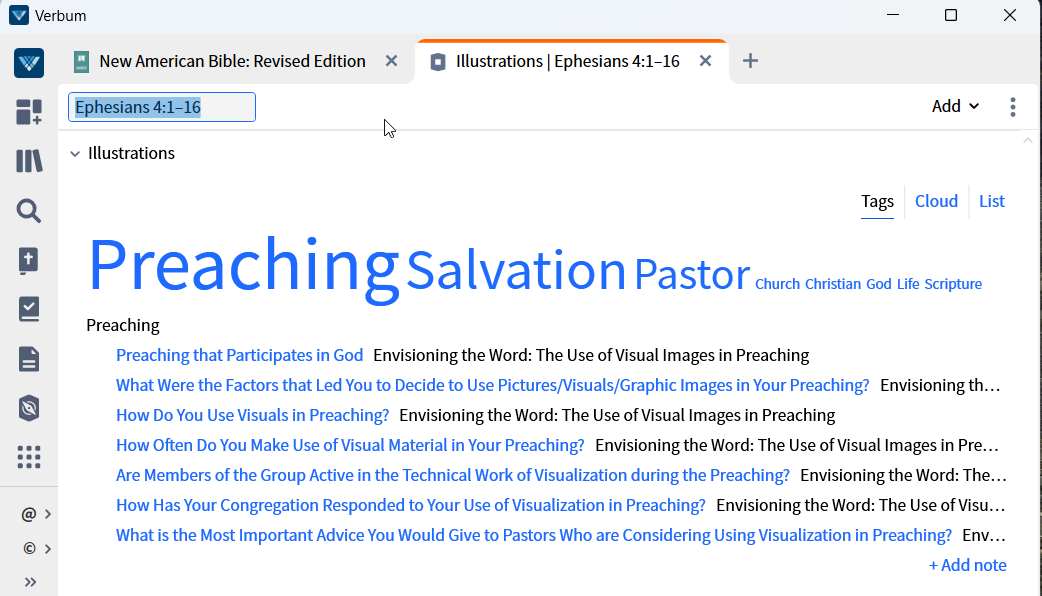Open Are Members of the Group link

(x=453, y=475)
